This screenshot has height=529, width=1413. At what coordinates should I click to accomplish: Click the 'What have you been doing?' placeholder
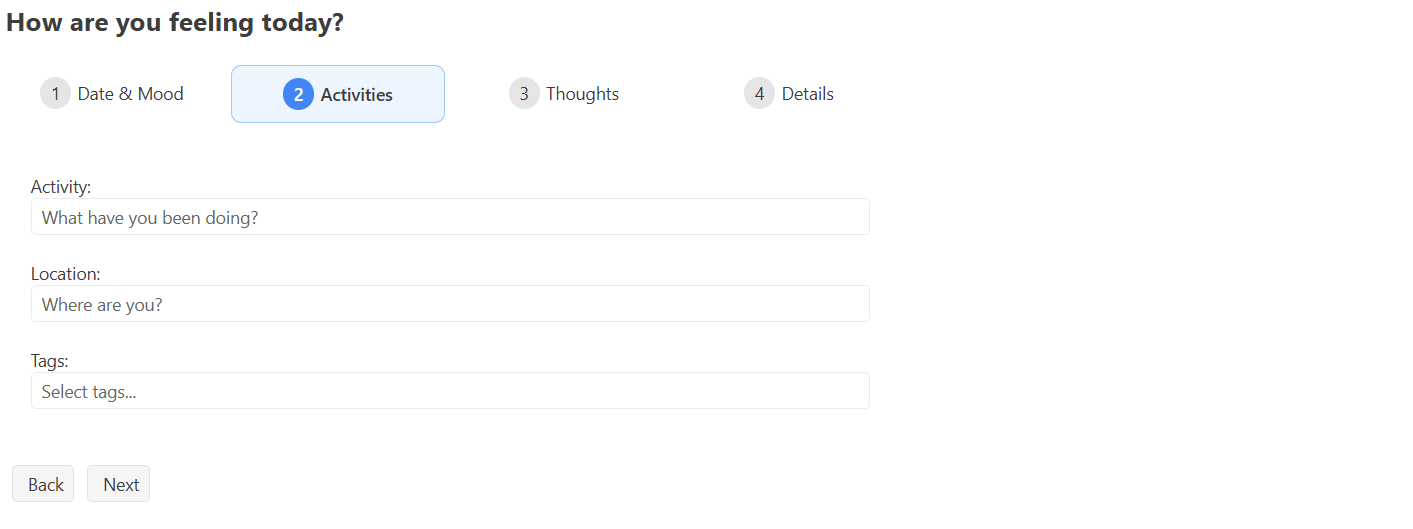click(x=150, y=217)
